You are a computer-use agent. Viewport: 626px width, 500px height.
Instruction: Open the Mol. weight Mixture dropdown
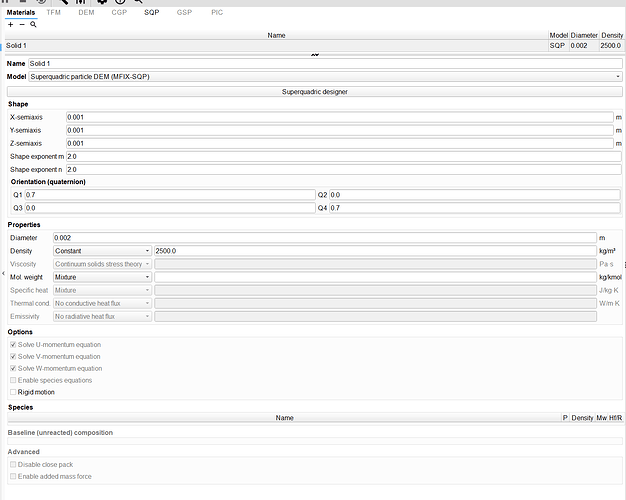102,276
